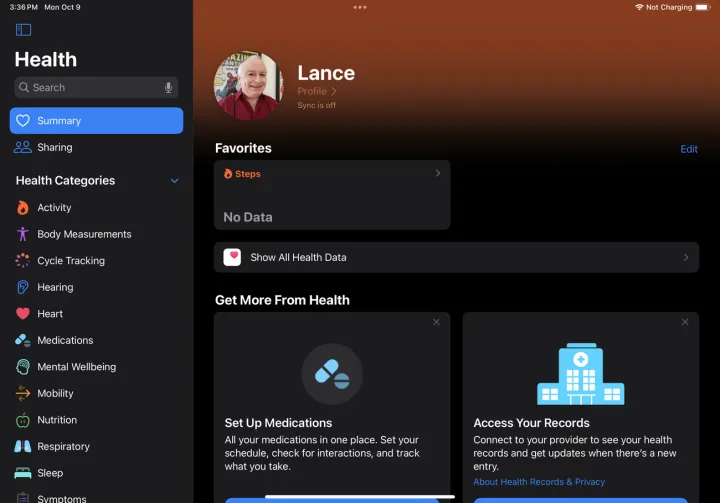Open Show All Health Data row
Viewport: 720px width, 503px height.
coord(456,257)
